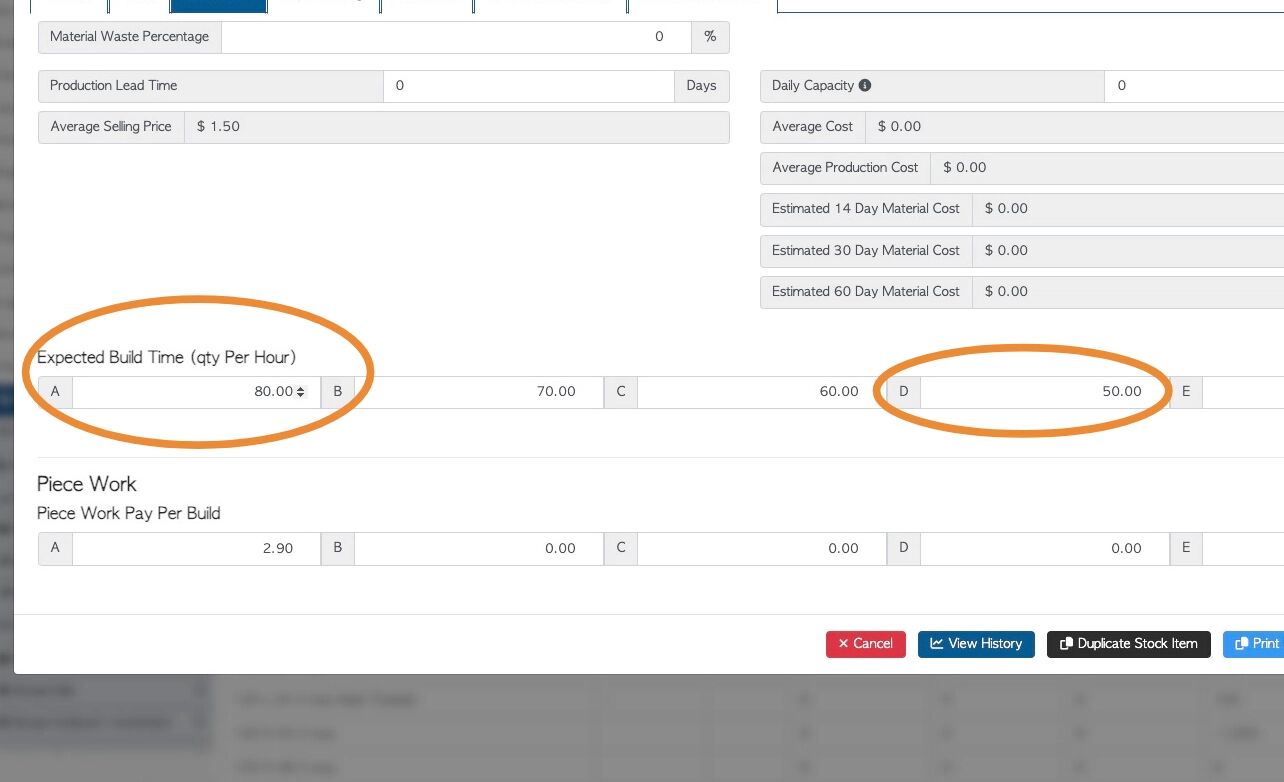Image resolution: width=1284 pixels, height=782 pixels.
Task: Click the Piece Work Pay Per Build label
Action: [x=129, y=514]
